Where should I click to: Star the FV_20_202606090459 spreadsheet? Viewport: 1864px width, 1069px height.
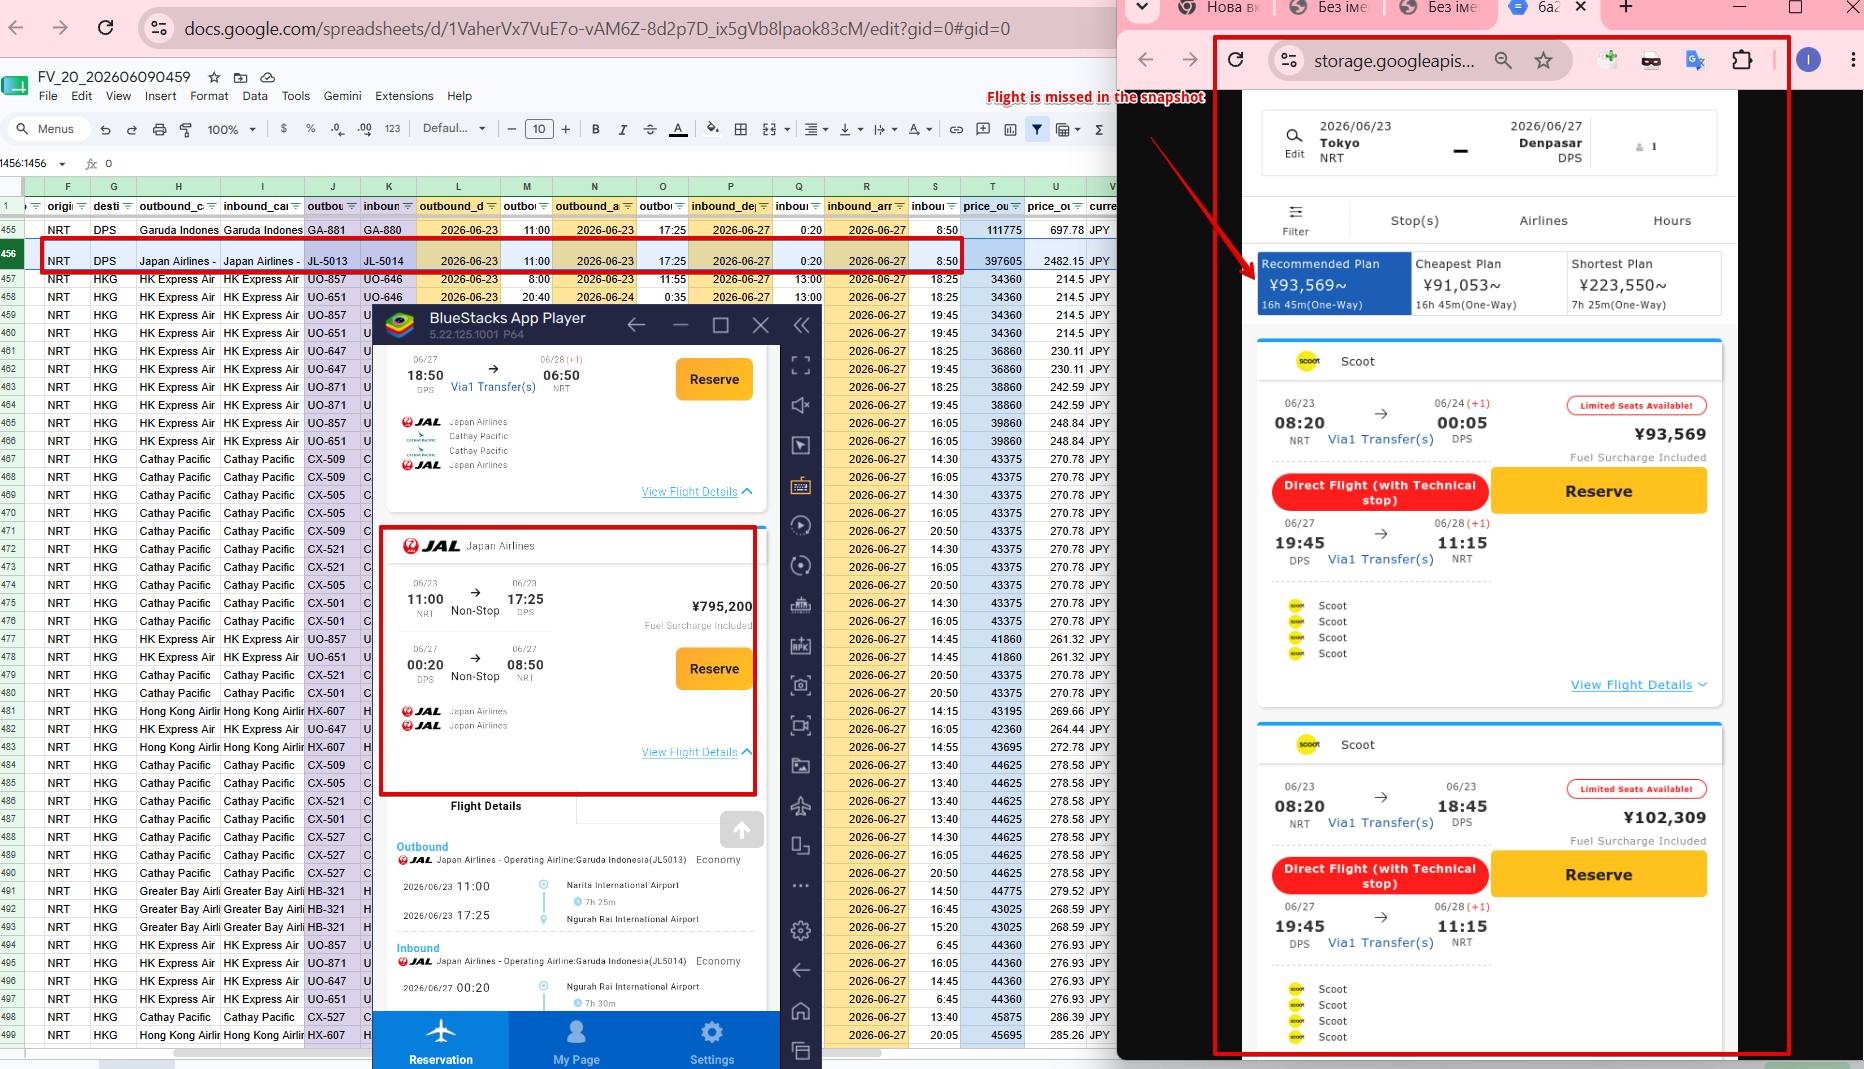214,77
